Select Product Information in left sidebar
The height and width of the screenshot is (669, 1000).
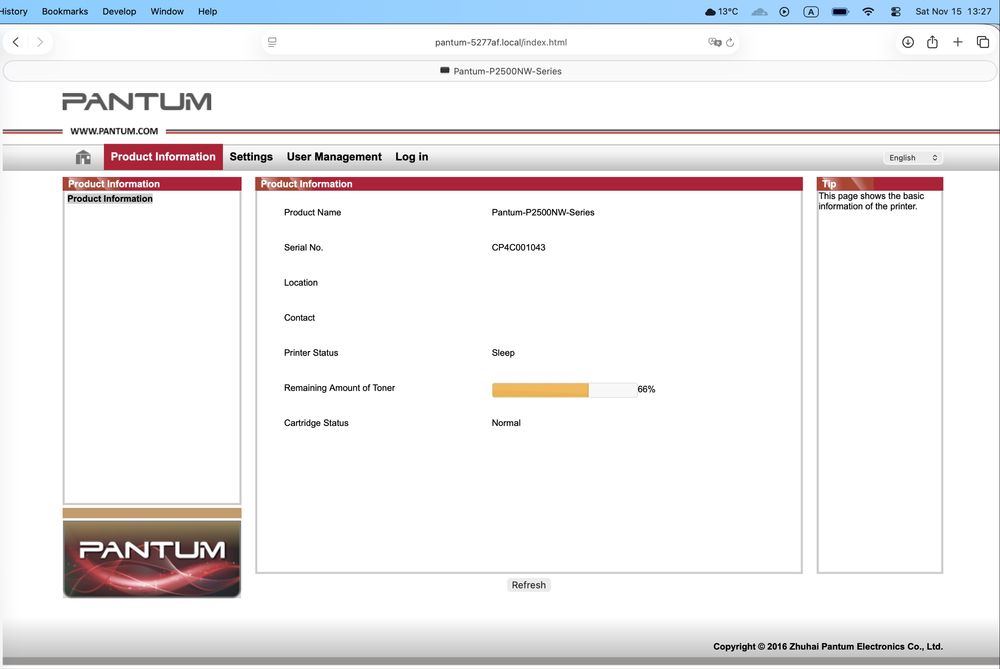[x=110, y=199]
